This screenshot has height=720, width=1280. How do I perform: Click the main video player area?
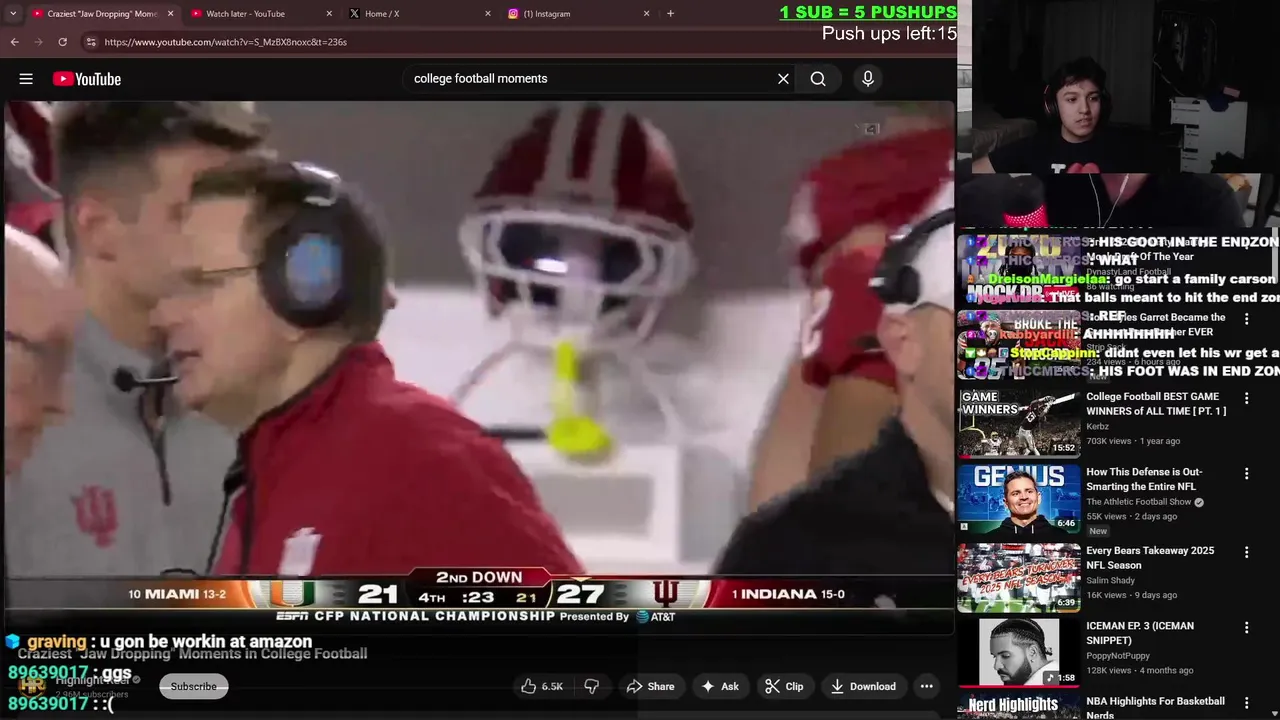click(x=478, y=365)
